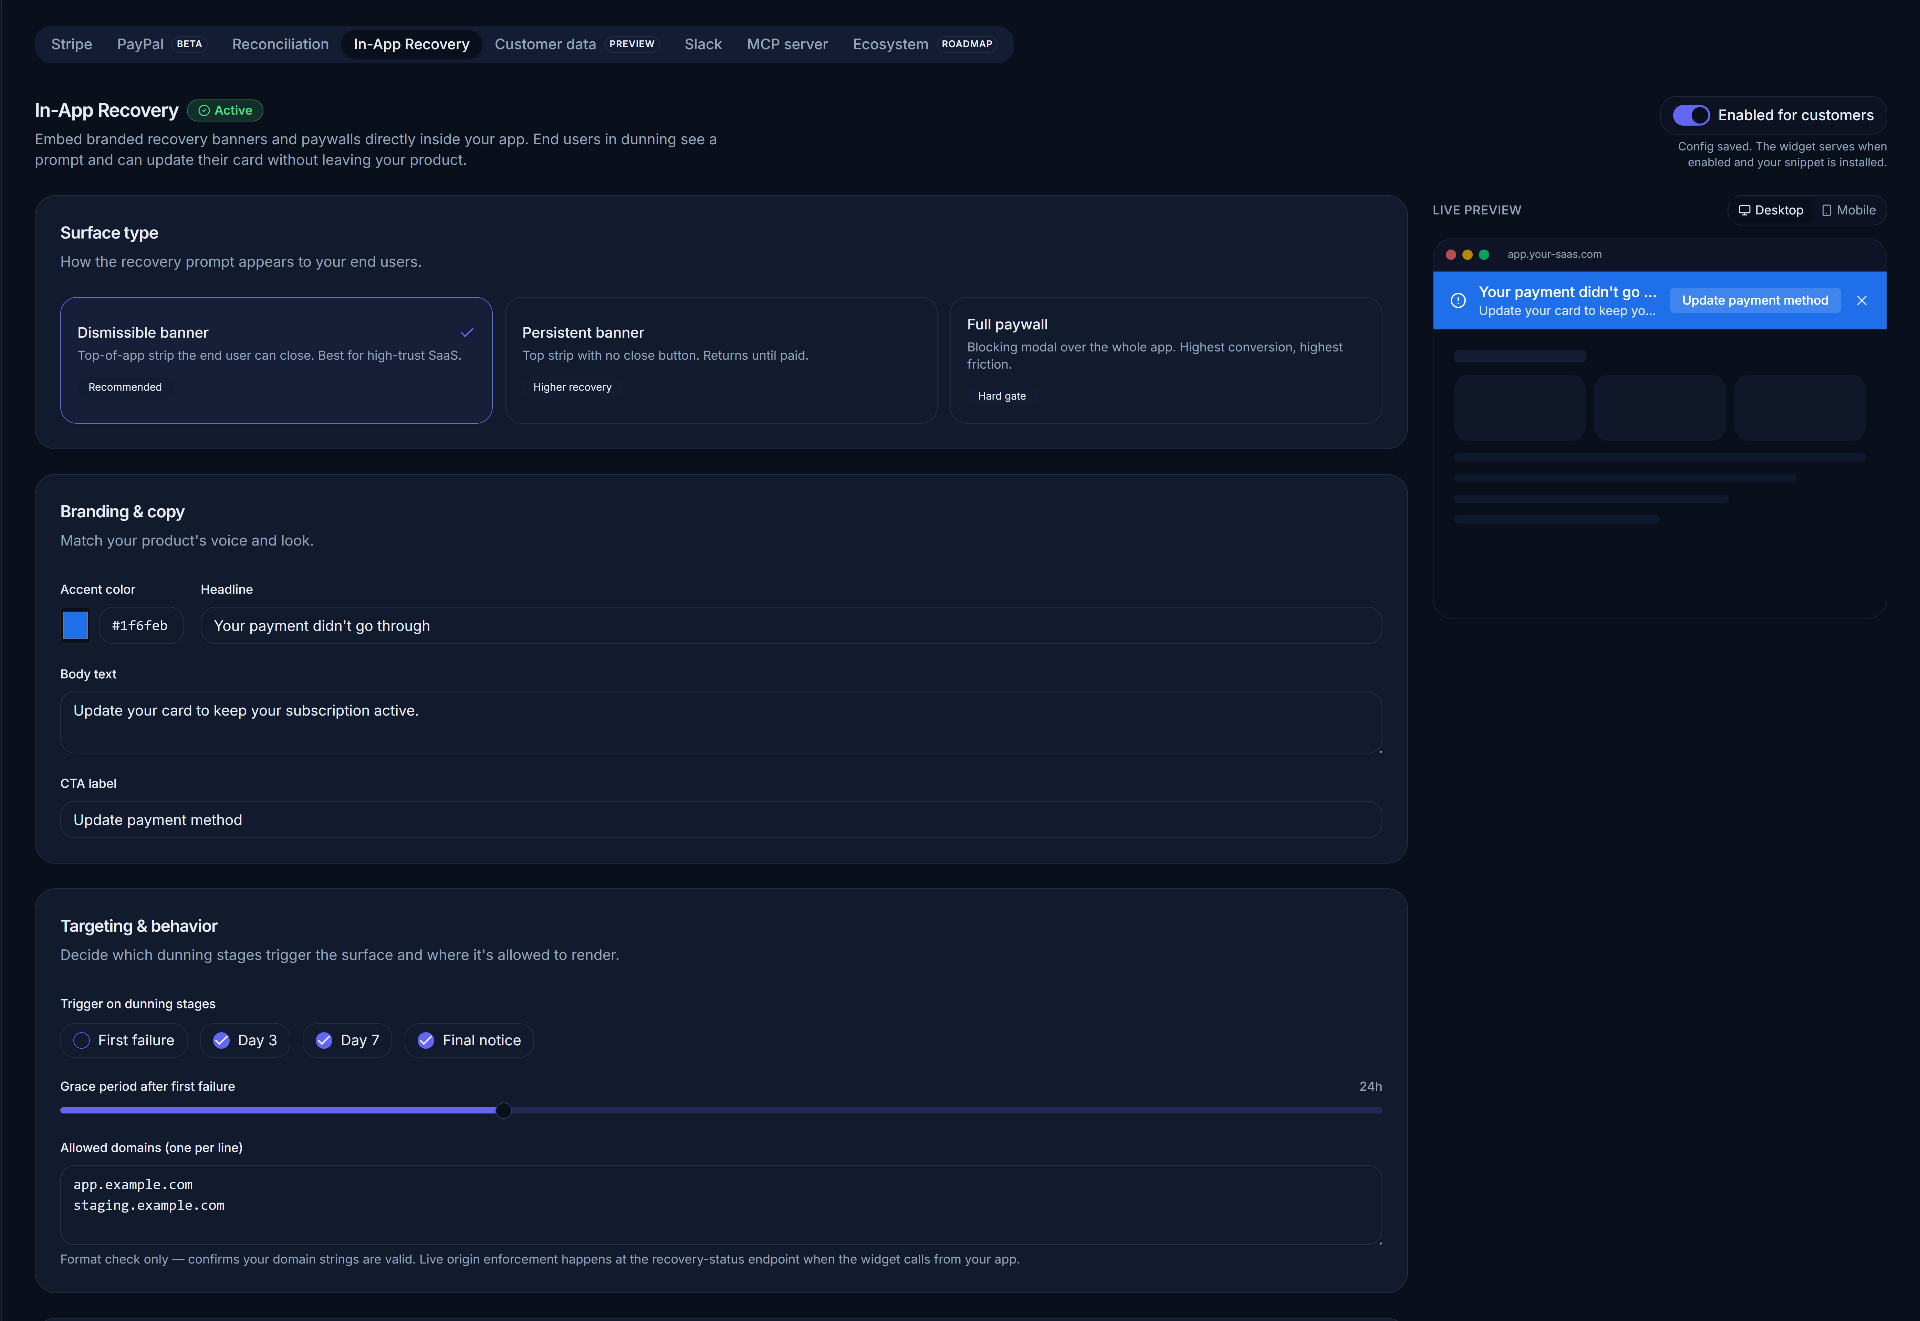
Task: Click the Desktop monitor icon
Action: coord(1744,210)
